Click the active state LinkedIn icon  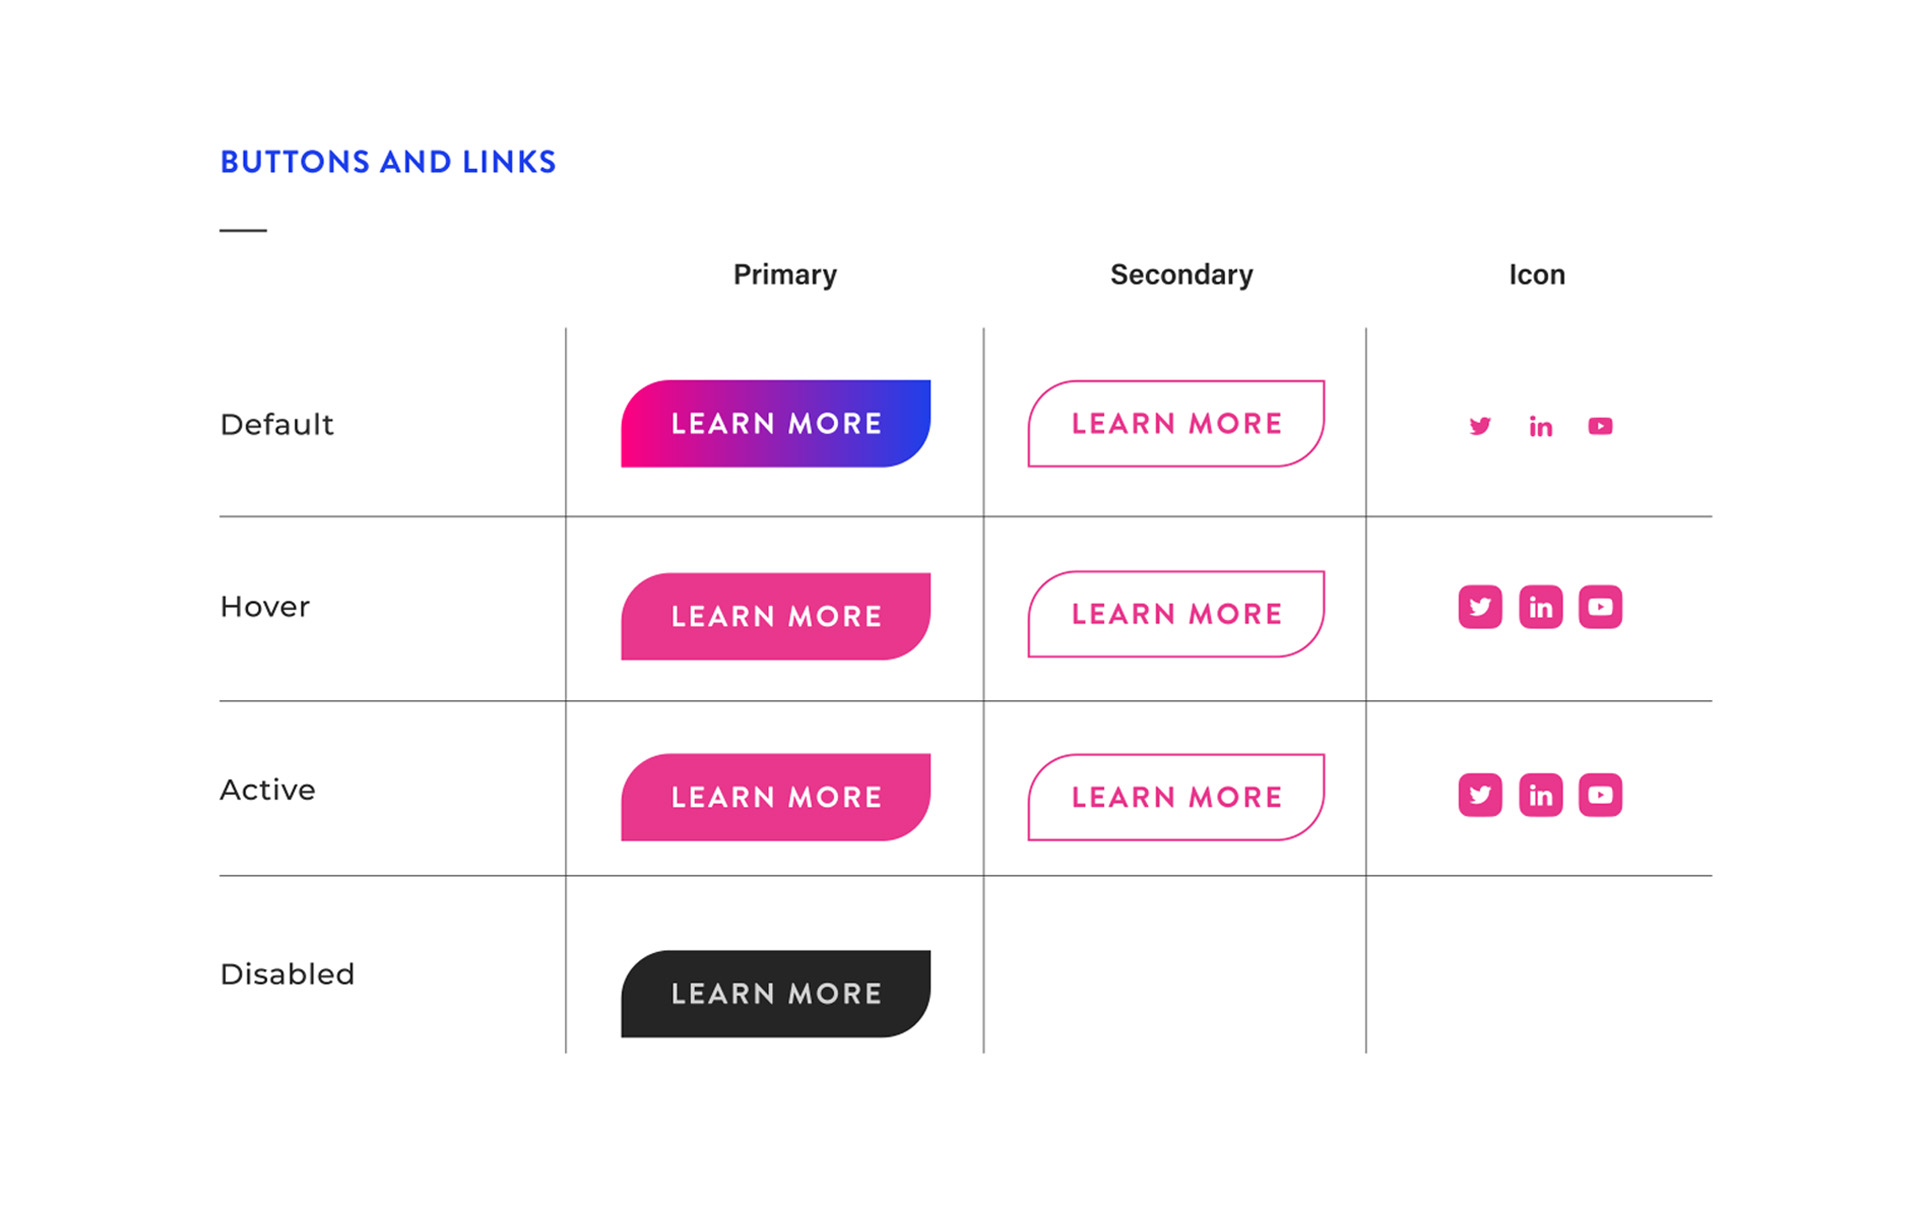[x=1540, y=795]
